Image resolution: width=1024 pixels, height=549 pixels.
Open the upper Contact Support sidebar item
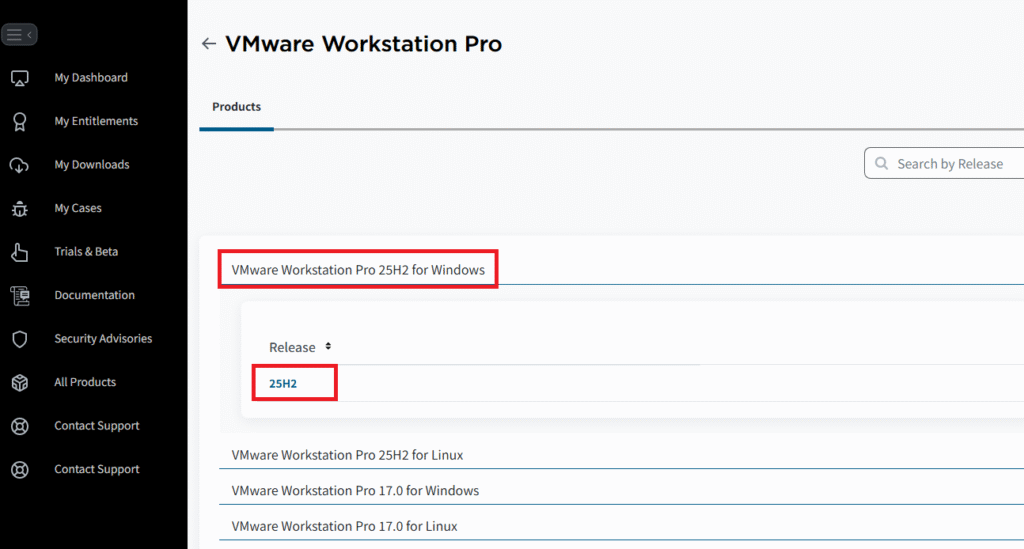point(96,426)
